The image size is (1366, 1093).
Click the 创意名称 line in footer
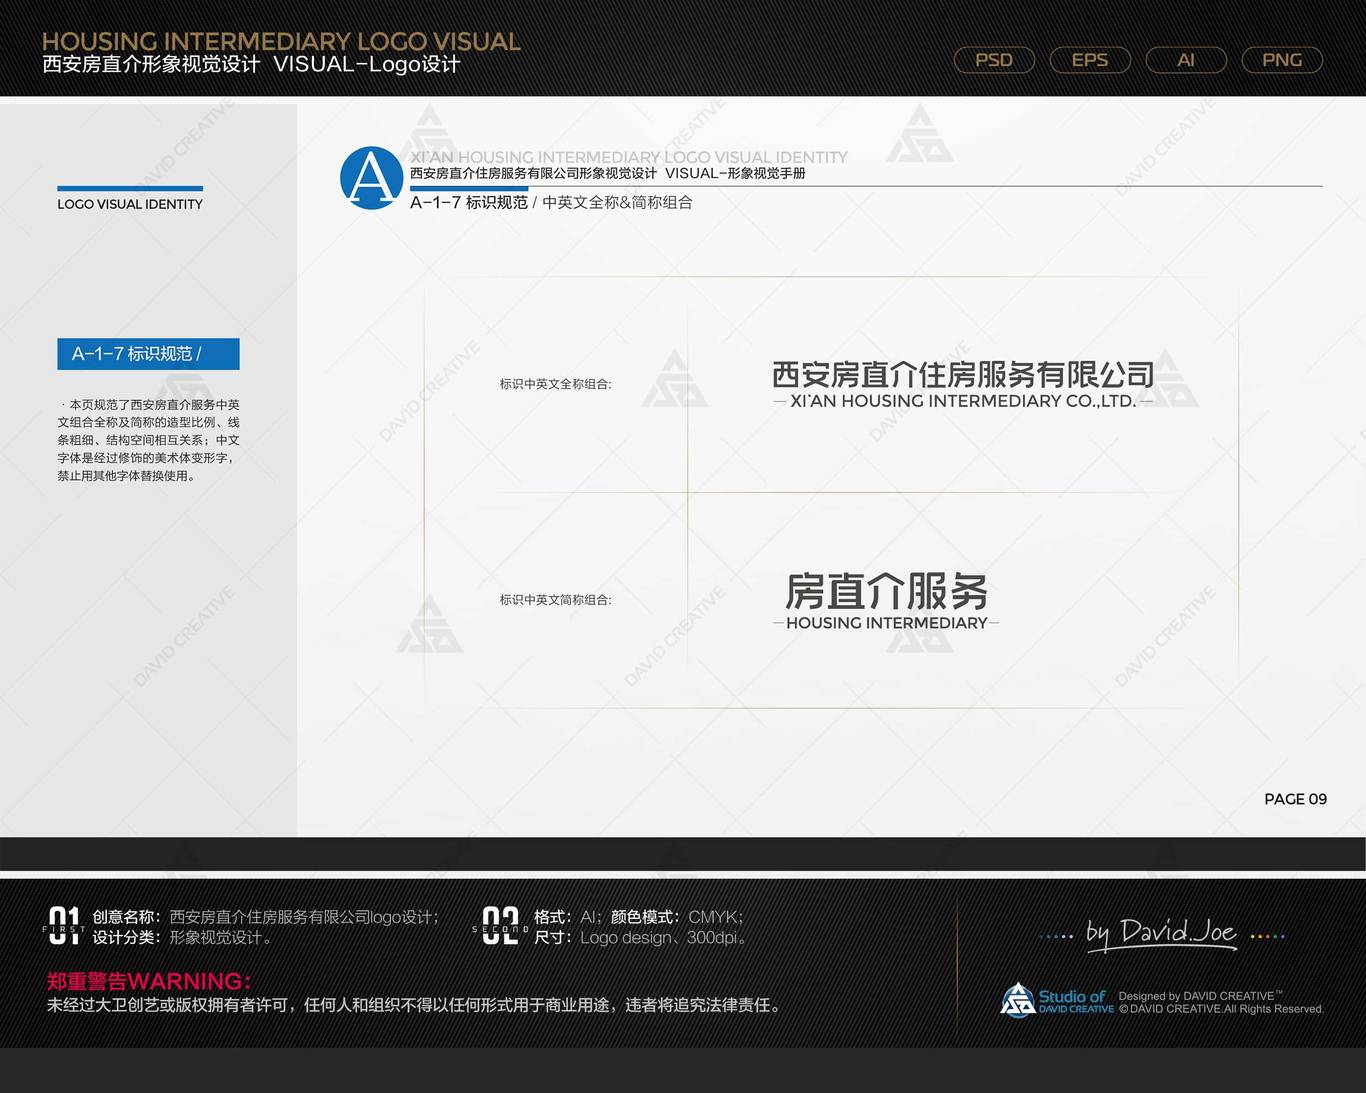(266, 917)
